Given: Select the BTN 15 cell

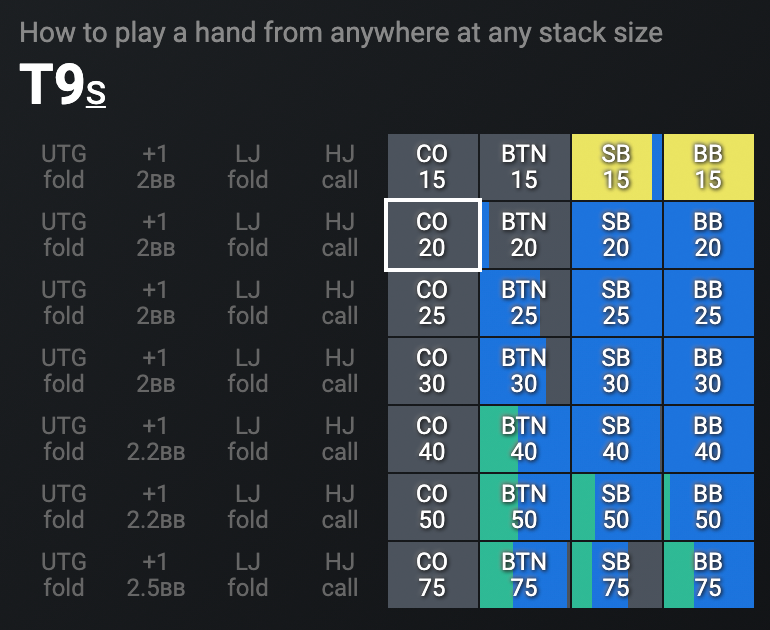Looking at the screenshot, I should coord(524,167).
